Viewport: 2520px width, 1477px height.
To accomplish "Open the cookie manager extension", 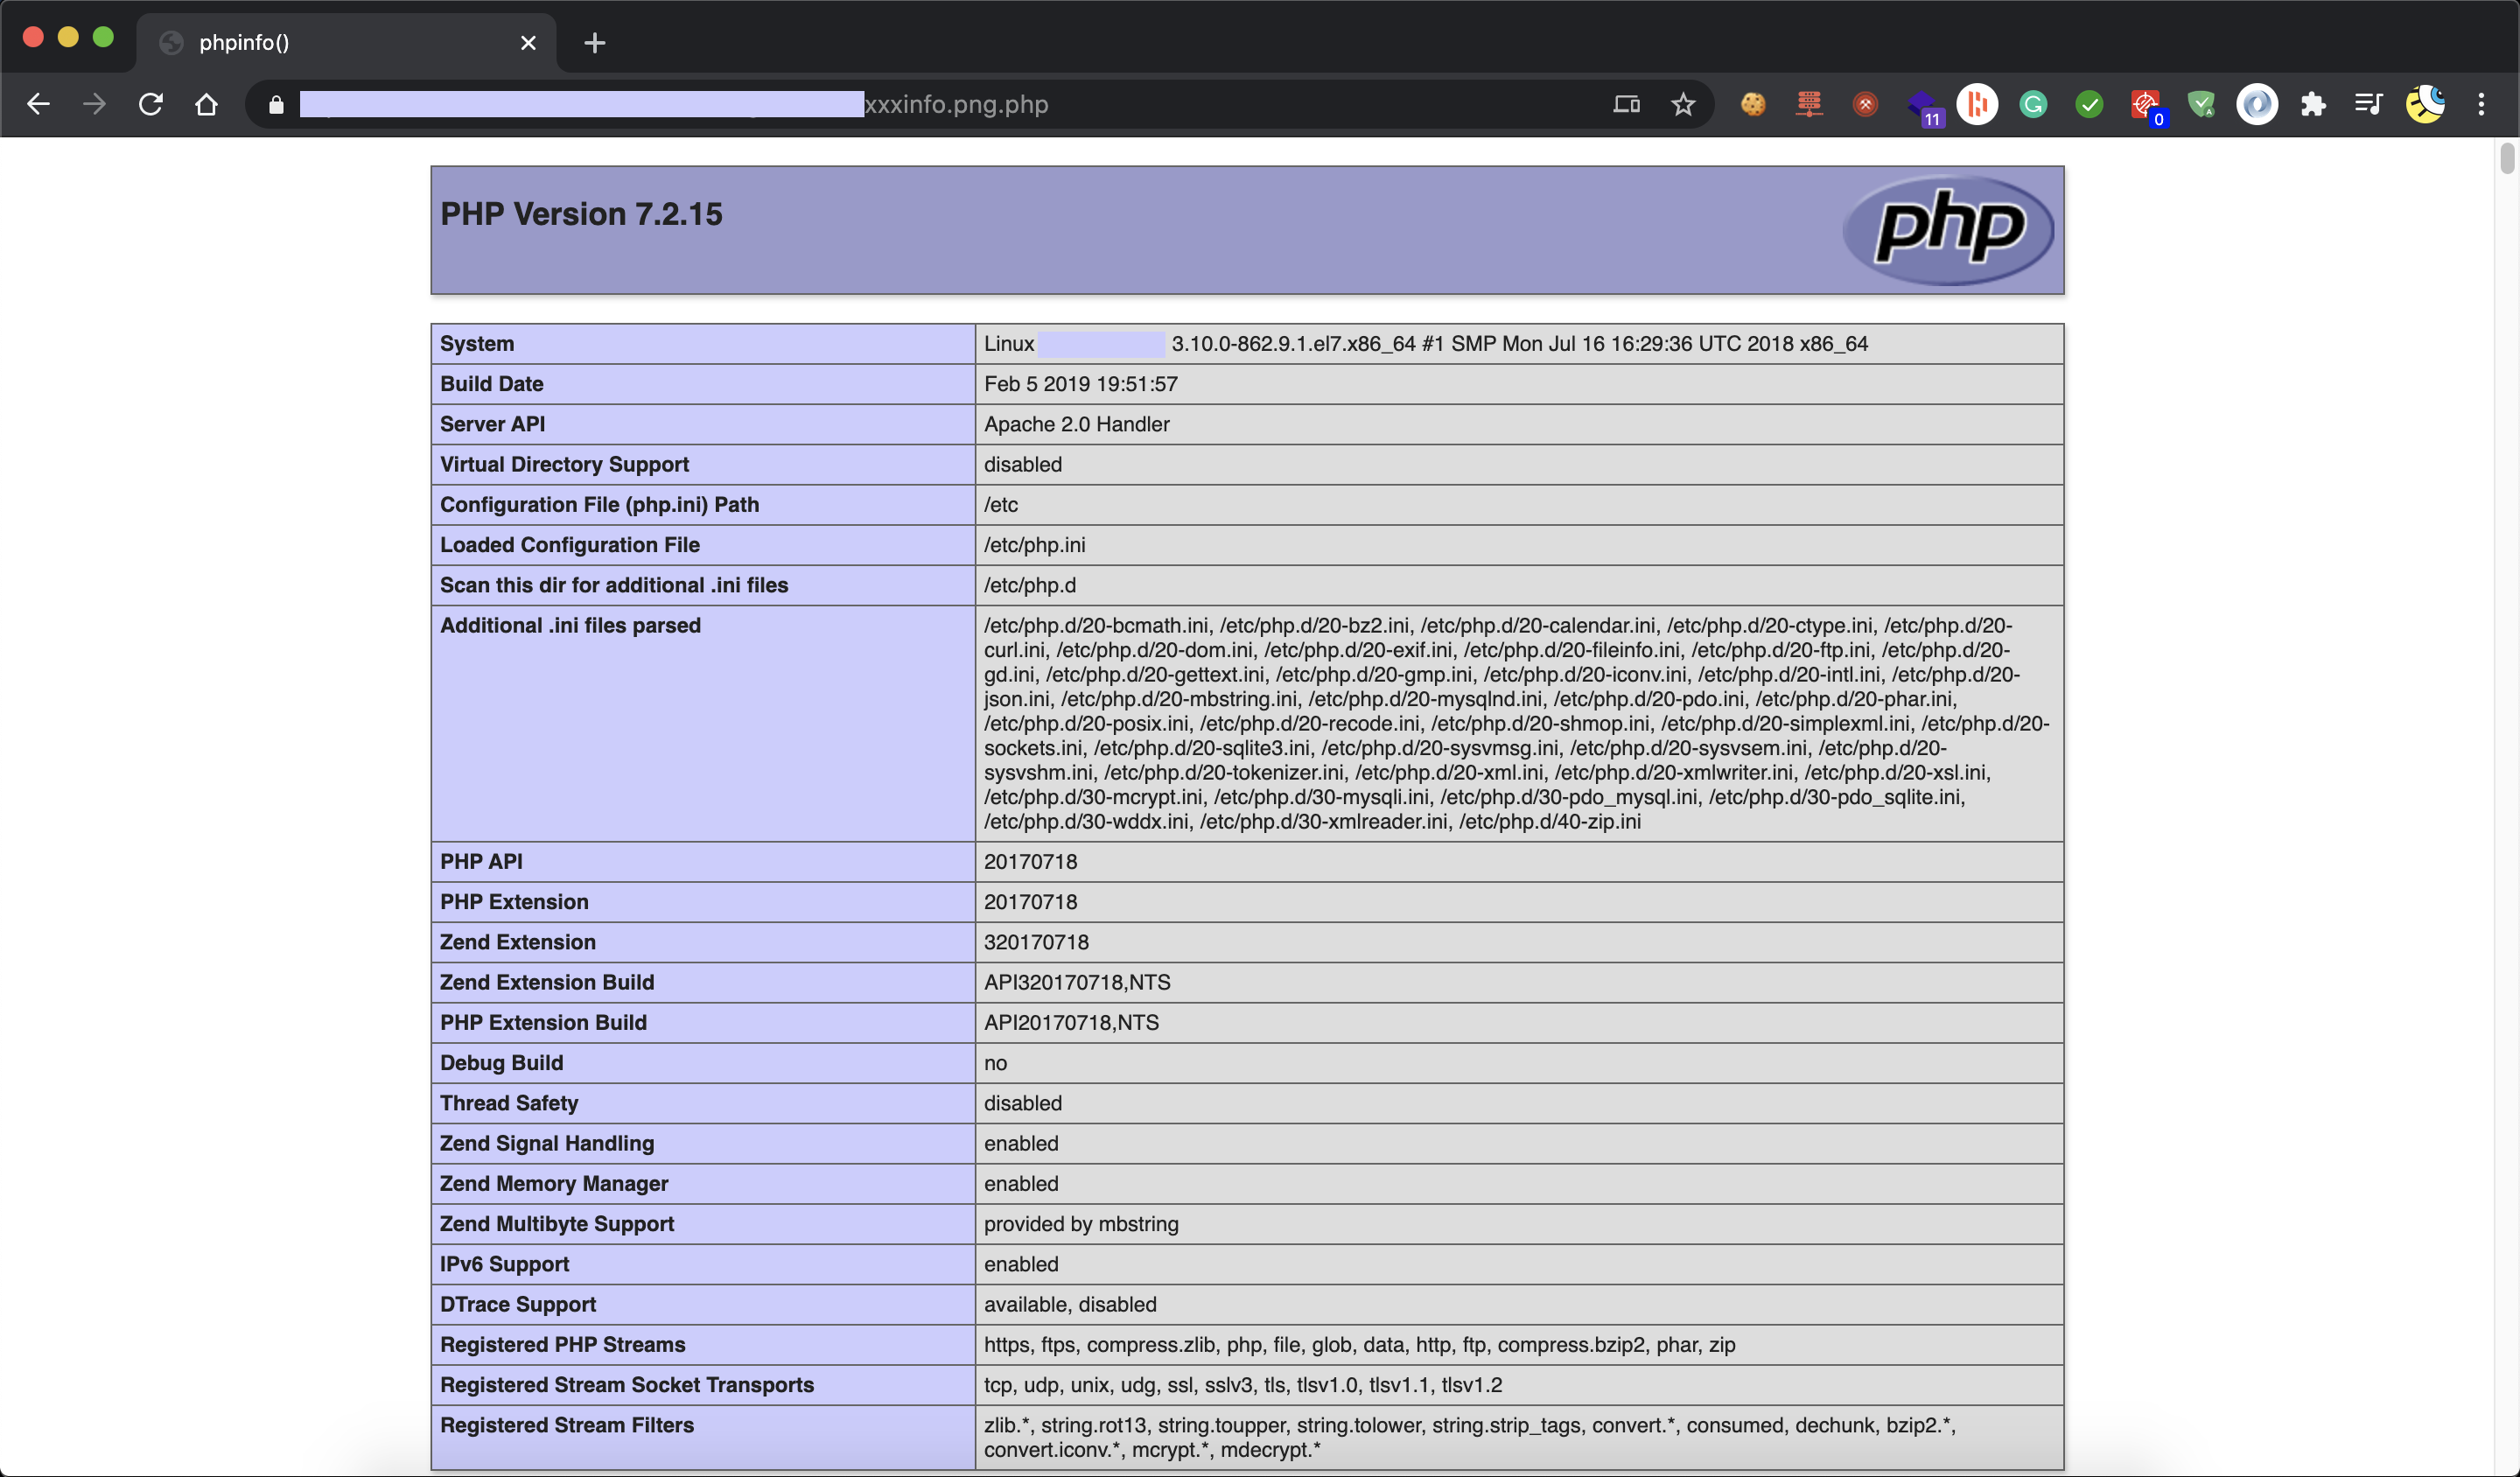I will coord(1752,104).
